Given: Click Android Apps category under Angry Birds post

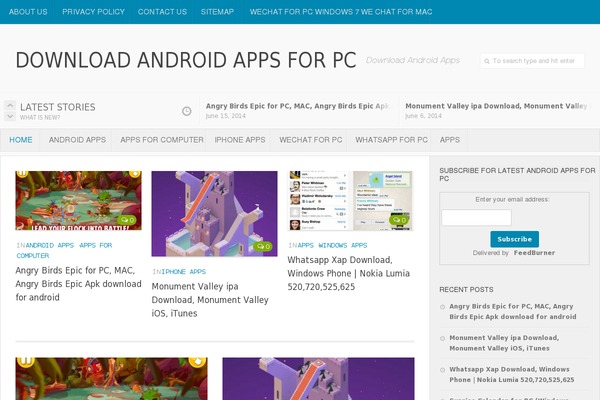Looking at the screenshot, I should point(50,245).
